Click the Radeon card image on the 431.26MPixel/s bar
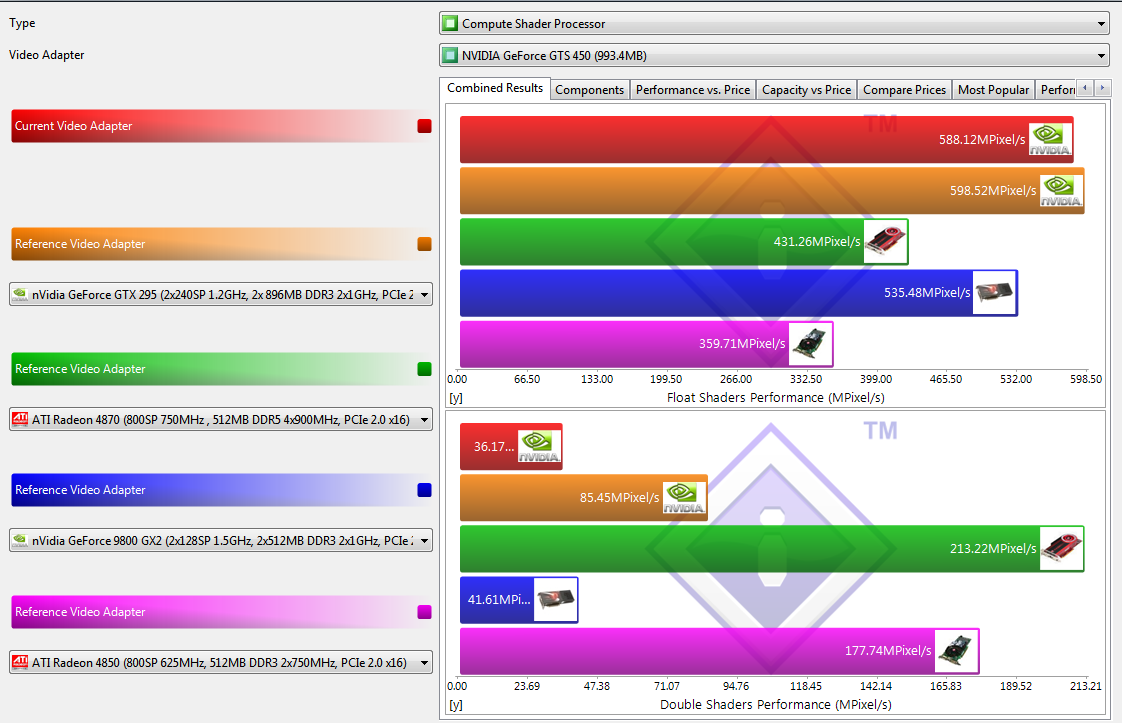This screenshot has width=1122, height=723. pyautogui.click(x=885, y=242)
